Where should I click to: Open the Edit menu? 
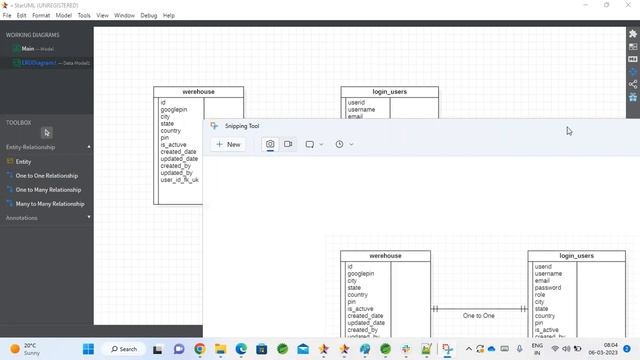[21, 16]
